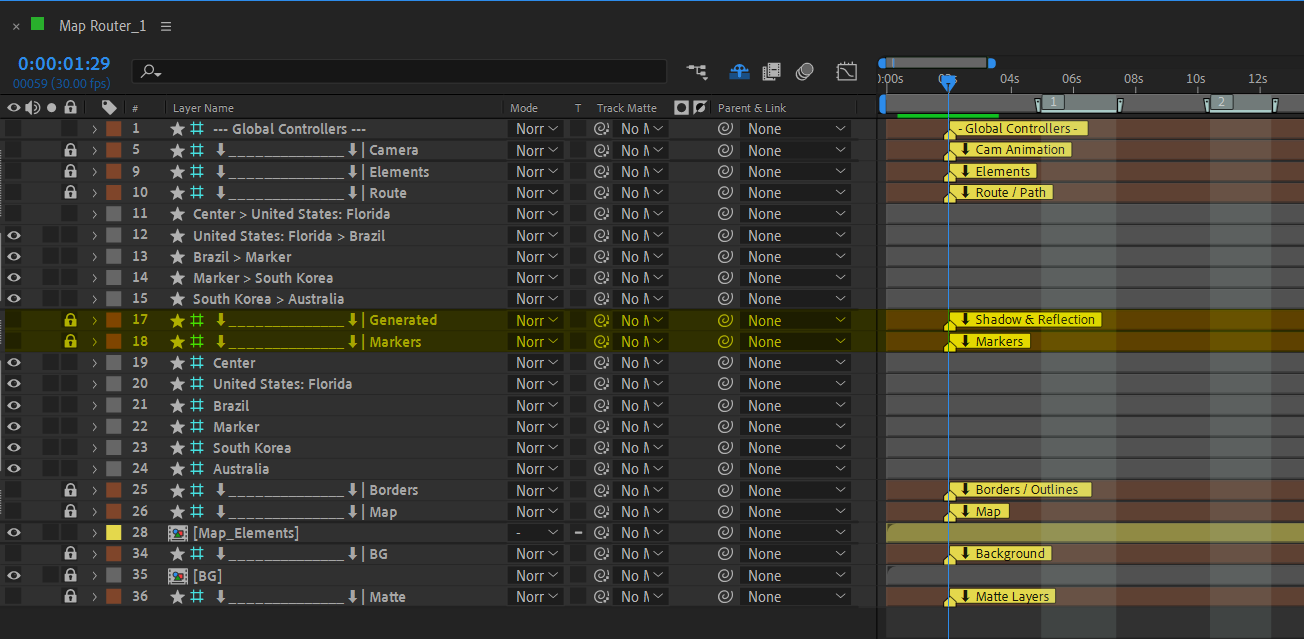Expand the Global Controllers layer
Image resolution: width=1304 pixels, height=639 pixels.
[x=95, y=129]
